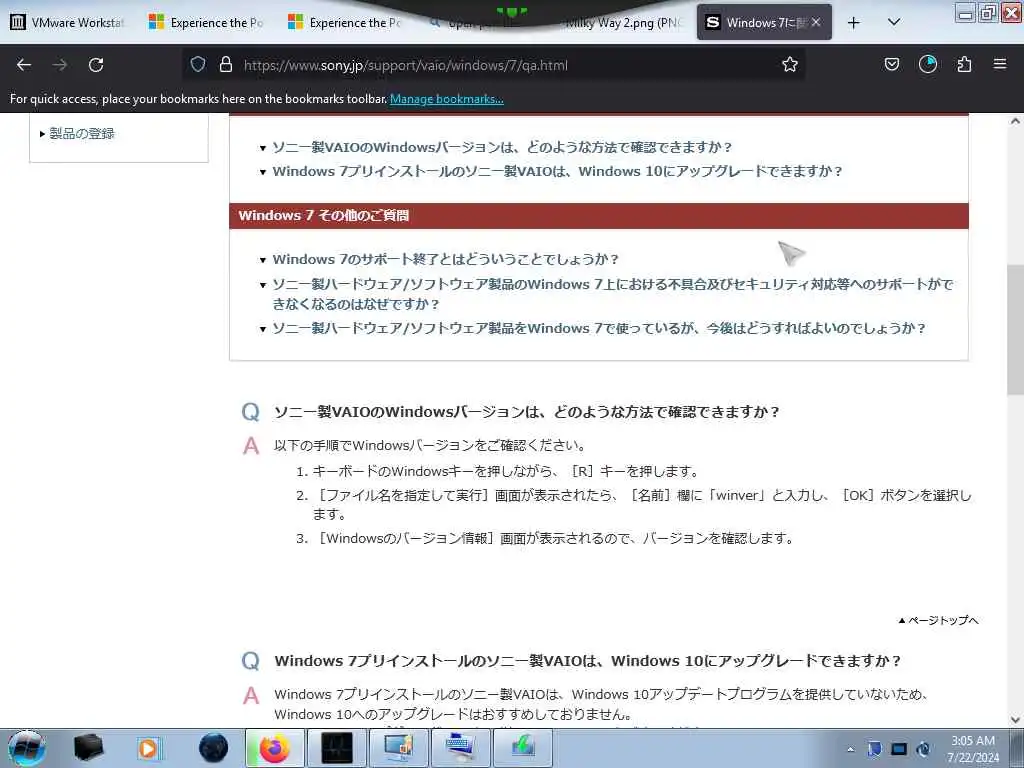The height and width of the screenshot is (768, 1024).
Task: Close the Windows 7 Sony tab
Action: pyautogui.click(x=816, y=22)
